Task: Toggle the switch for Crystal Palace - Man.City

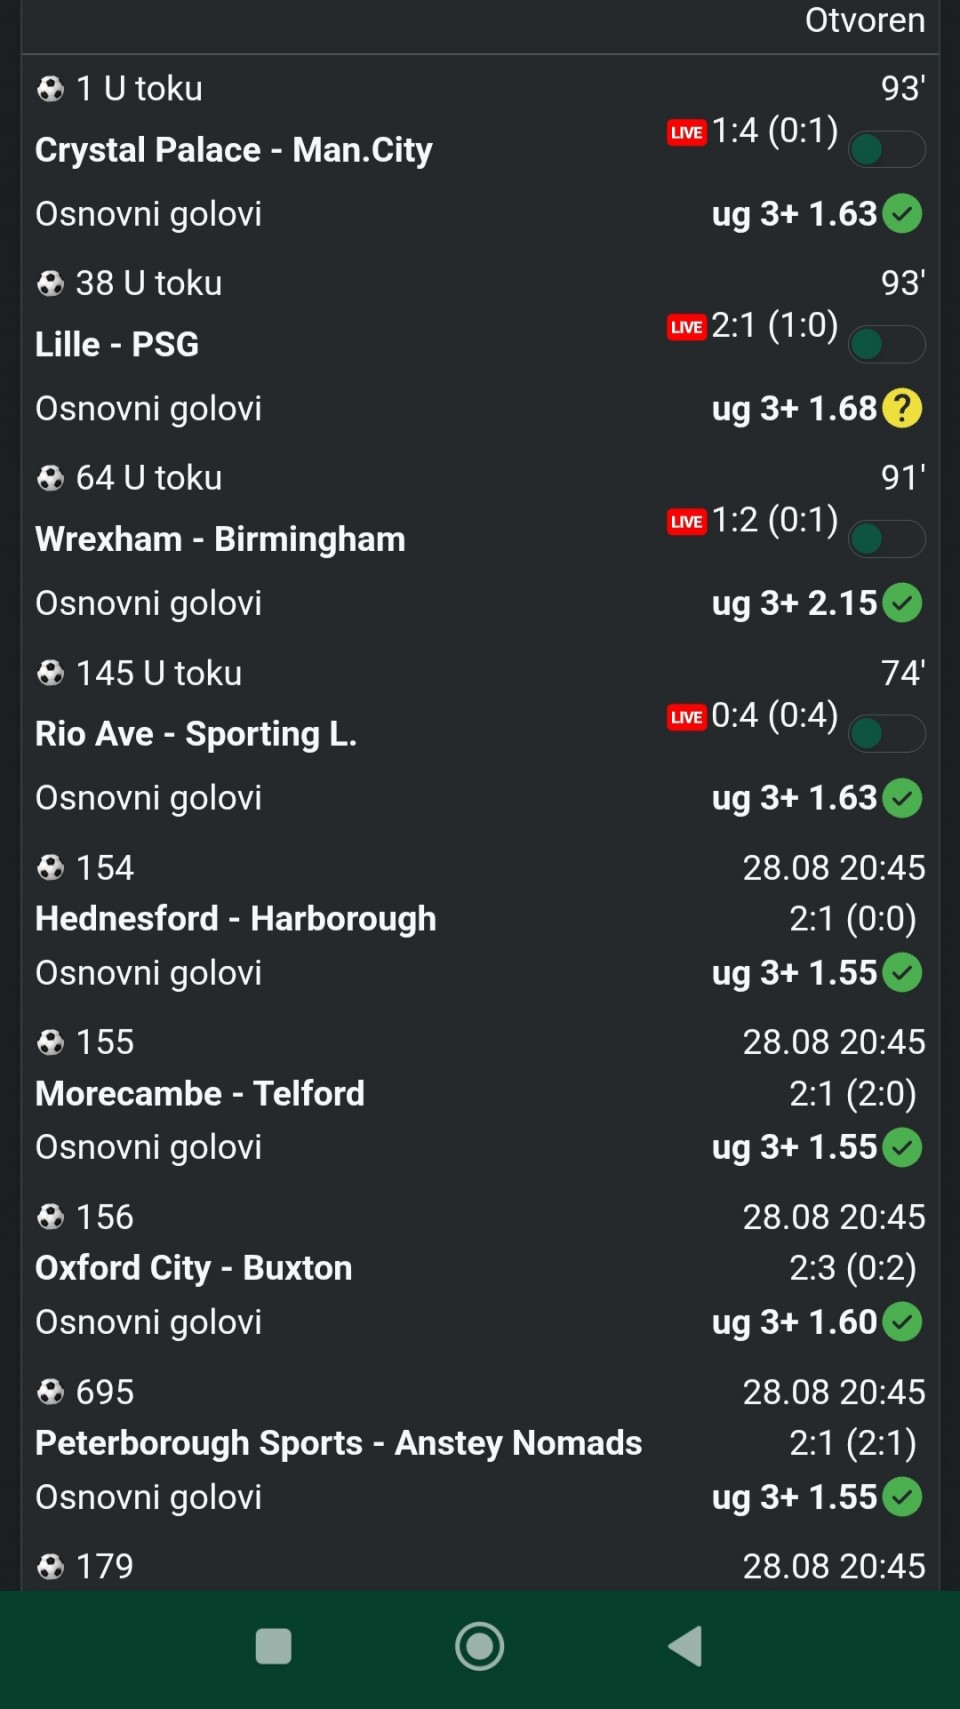Action: 887,150
